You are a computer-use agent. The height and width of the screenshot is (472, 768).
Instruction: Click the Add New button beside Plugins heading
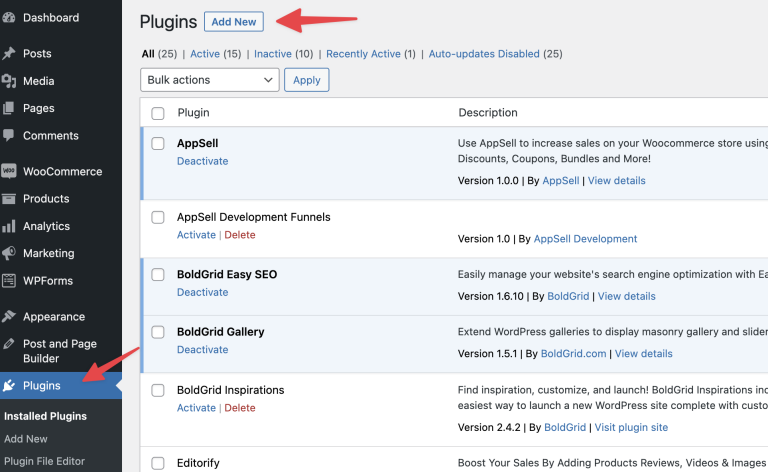tap(234, 22)
